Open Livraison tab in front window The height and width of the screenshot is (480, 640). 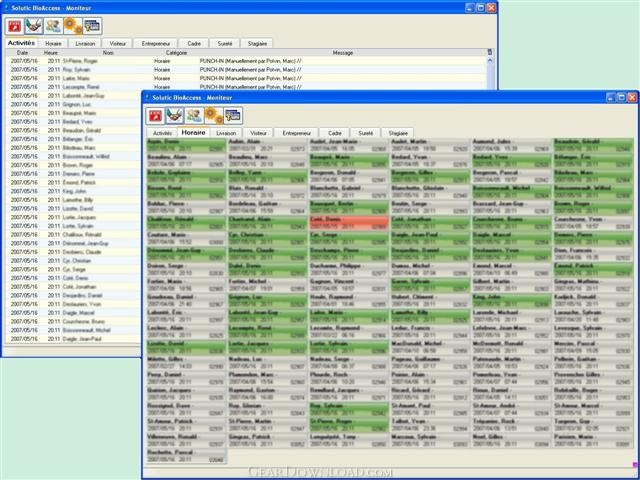(x=226, y=133)
